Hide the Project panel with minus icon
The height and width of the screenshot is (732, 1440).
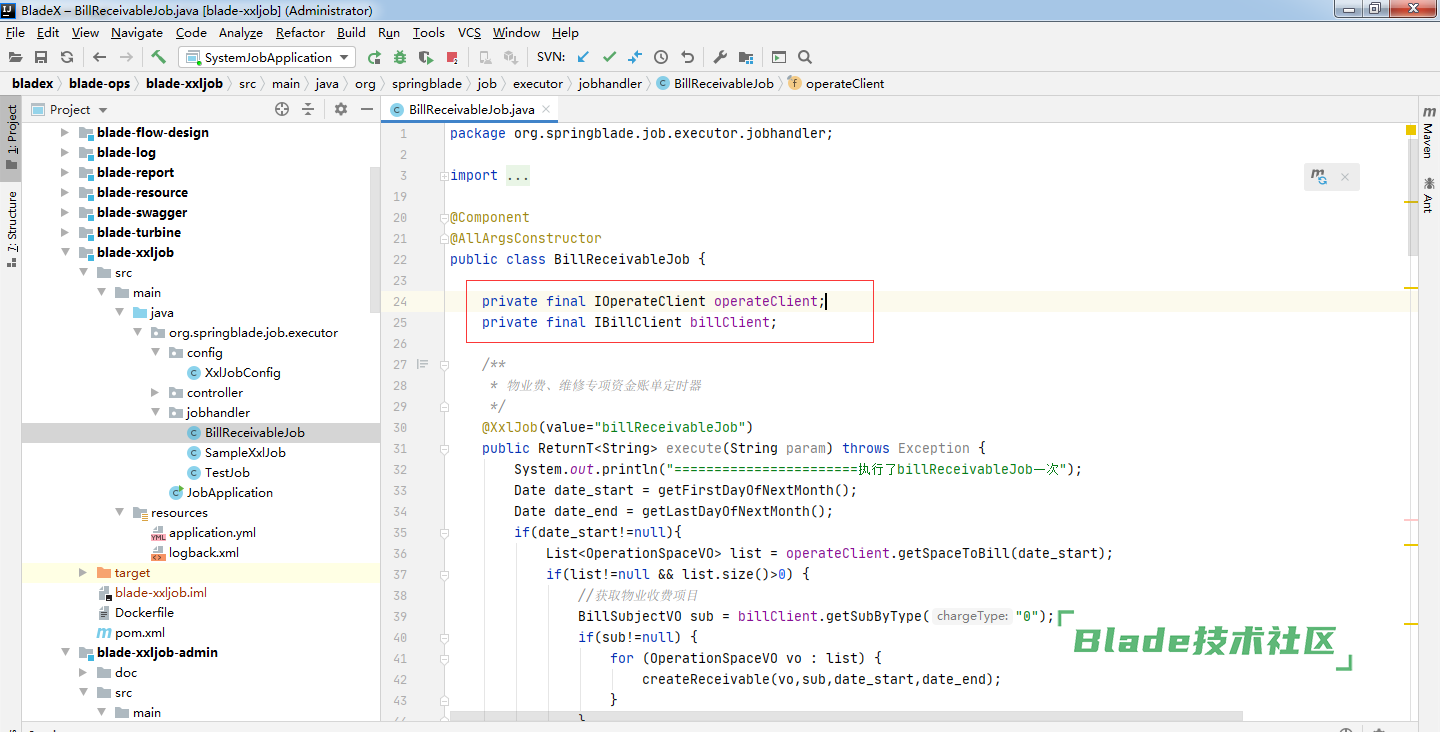[x=367, y=109]
